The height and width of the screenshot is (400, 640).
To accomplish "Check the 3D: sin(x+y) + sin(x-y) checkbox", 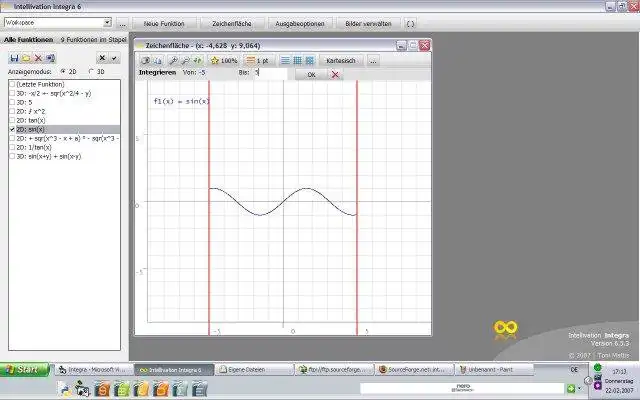I will 12,156.
